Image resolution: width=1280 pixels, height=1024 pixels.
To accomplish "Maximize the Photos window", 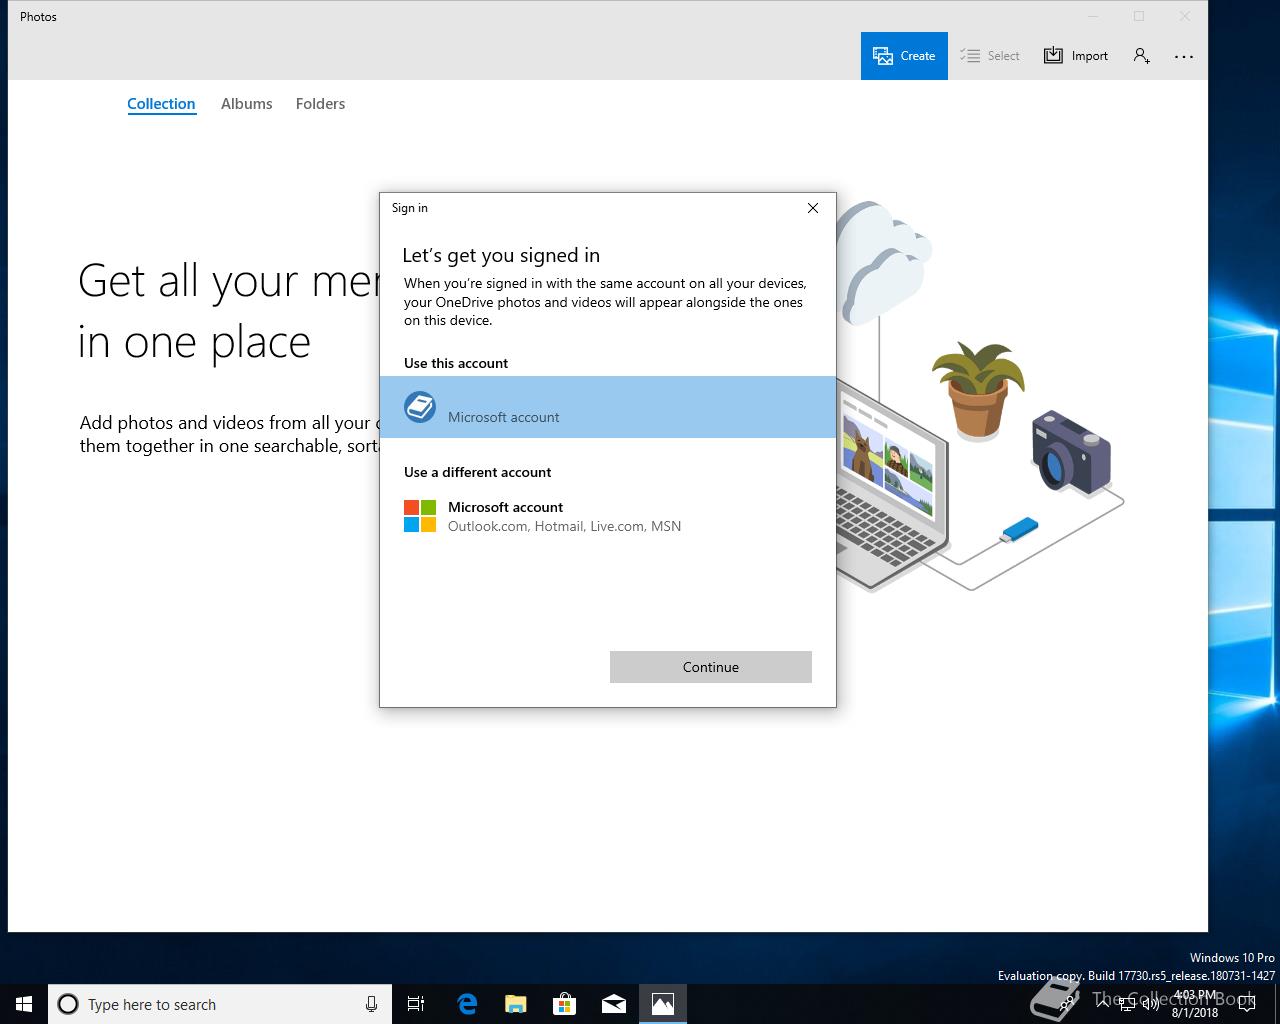I will pyautogui.click(x=1139, y=16).
